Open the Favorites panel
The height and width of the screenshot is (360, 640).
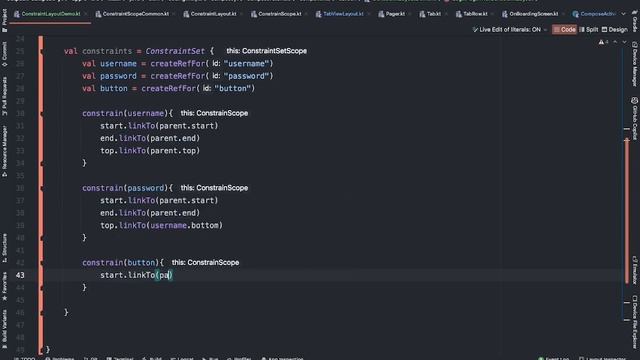coord(4,286)
